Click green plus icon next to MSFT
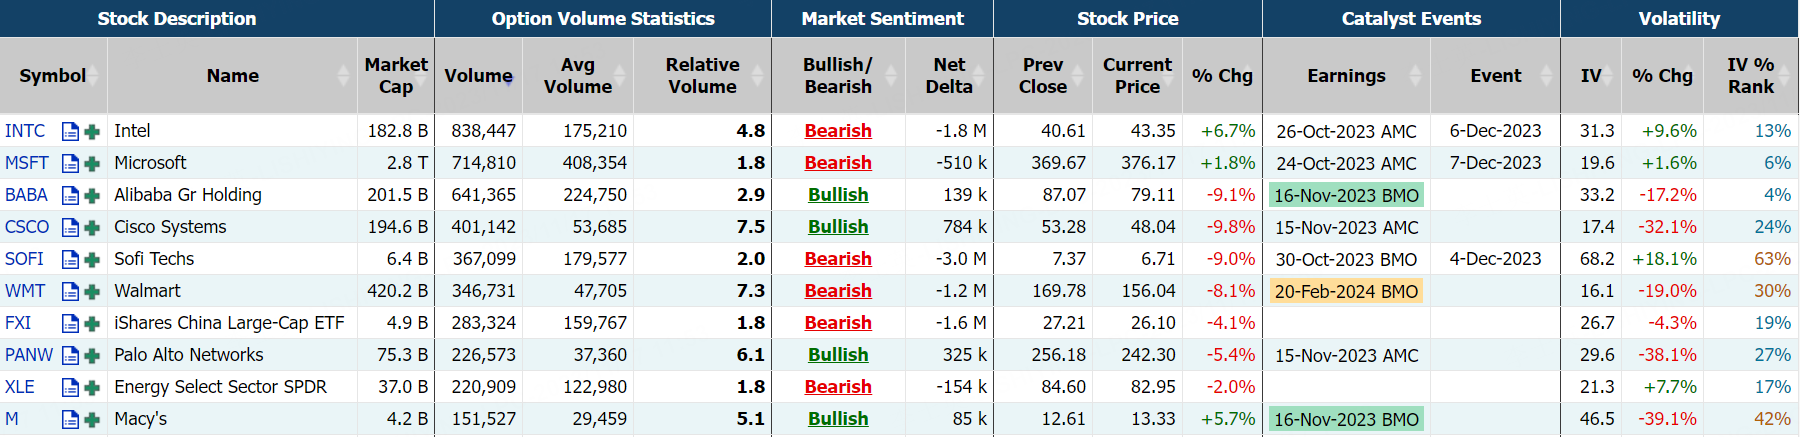 (x=92, y=164)
